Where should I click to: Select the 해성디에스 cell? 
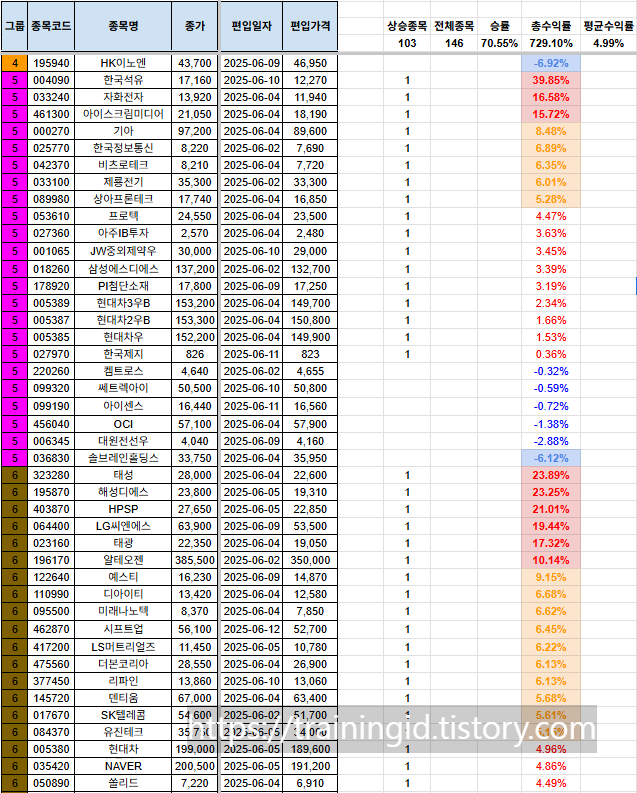(123, 492)
